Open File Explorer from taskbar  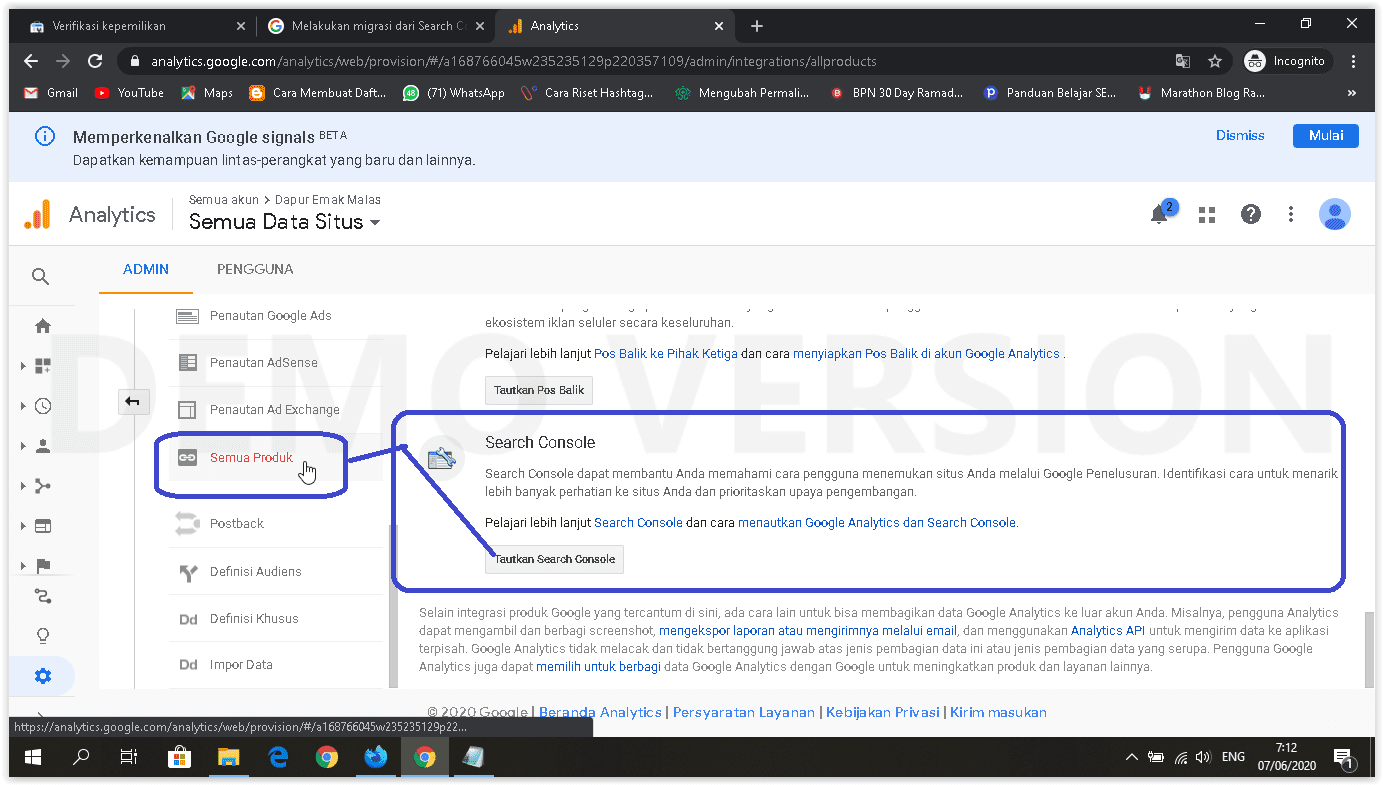[229, 757]
